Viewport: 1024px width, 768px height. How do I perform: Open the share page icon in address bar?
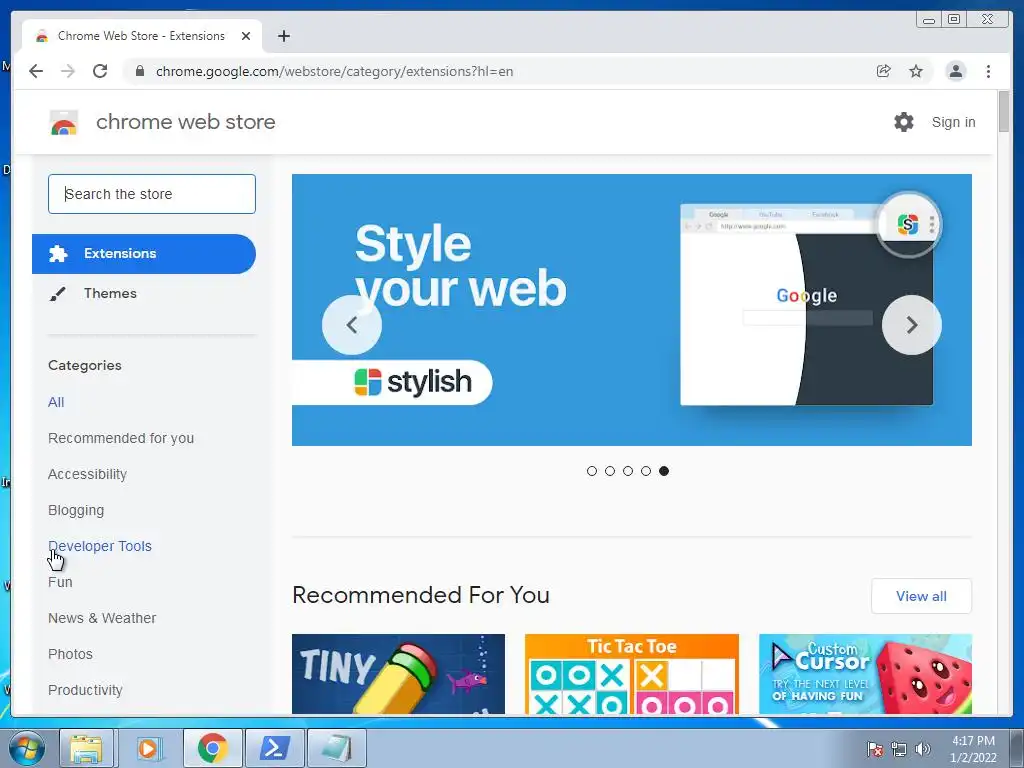coord(884,71)
